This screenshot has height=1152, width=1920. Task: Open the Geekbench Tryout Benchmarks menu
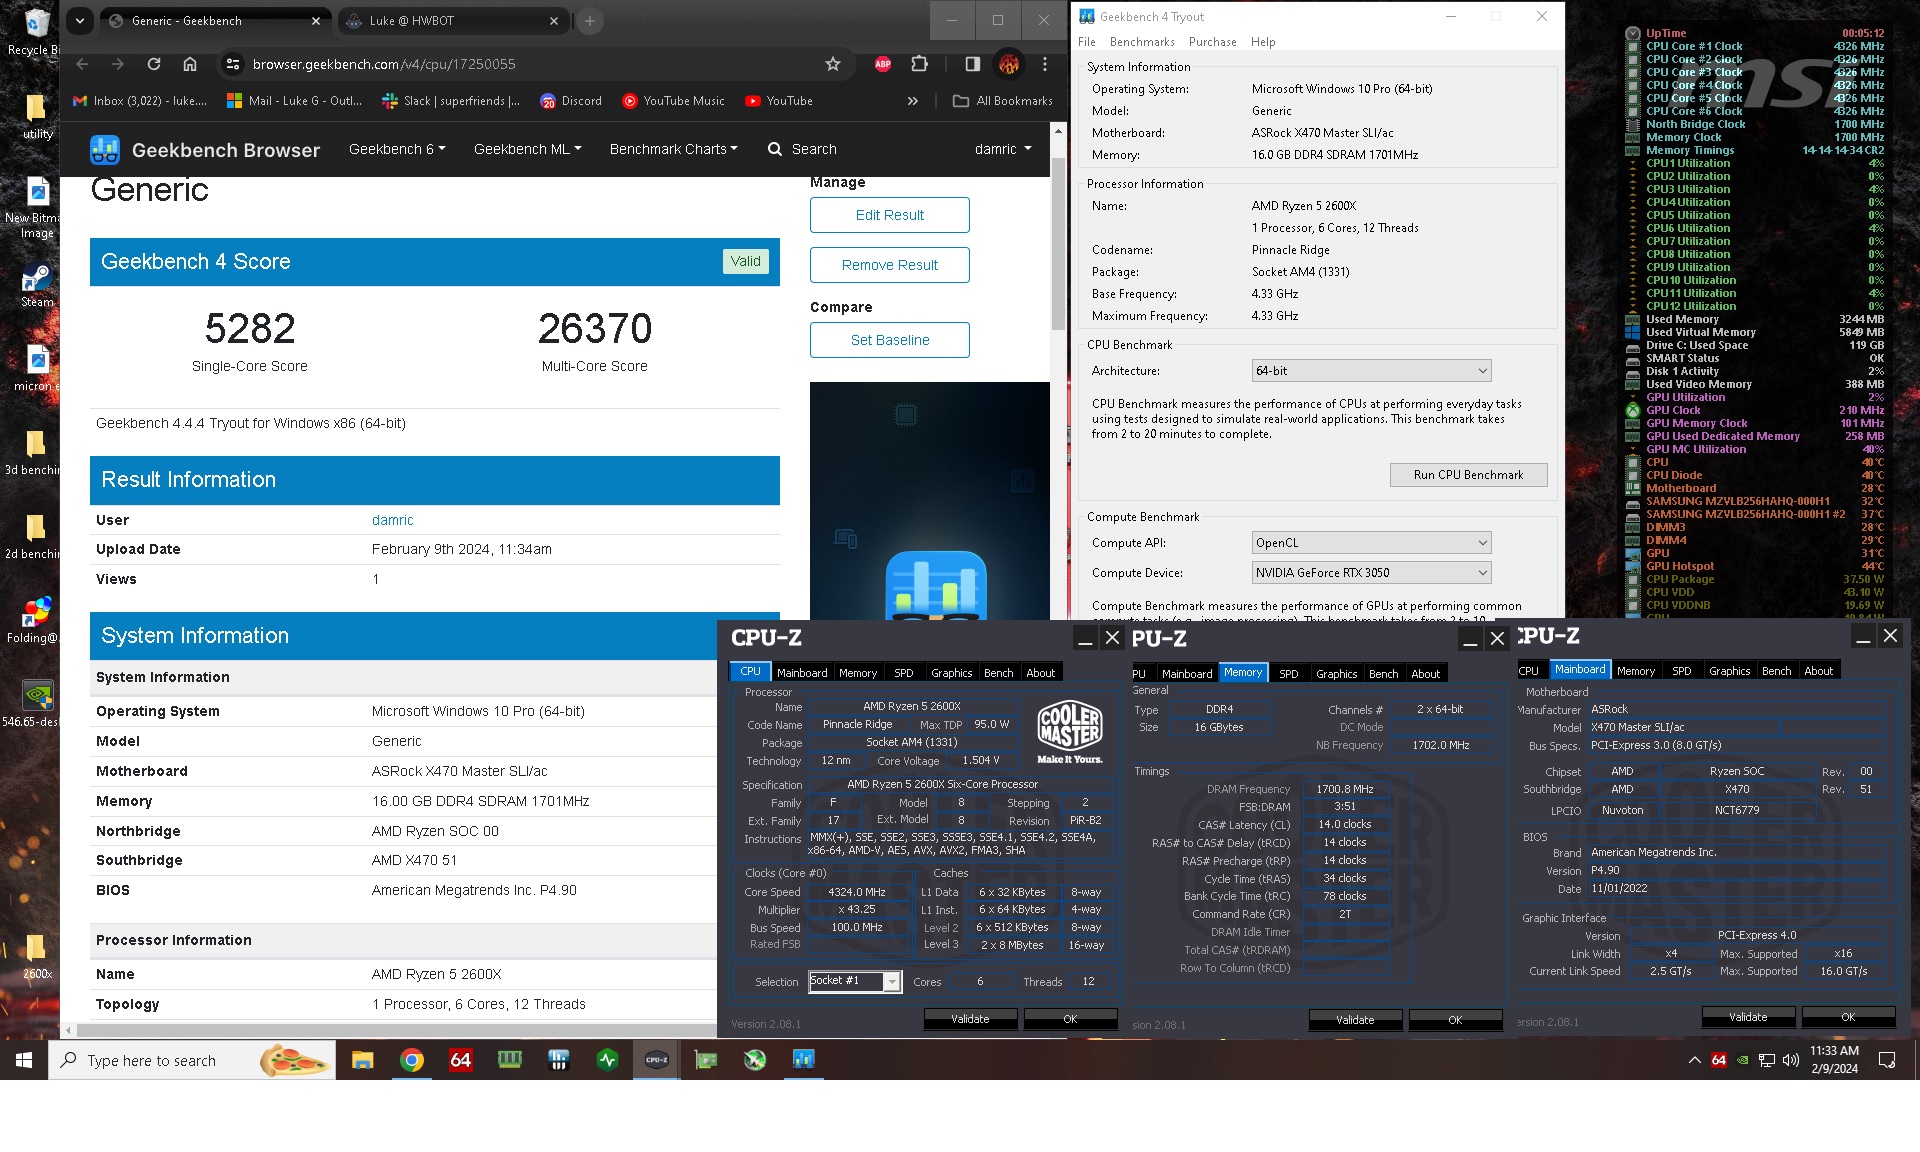[1142, 42]
